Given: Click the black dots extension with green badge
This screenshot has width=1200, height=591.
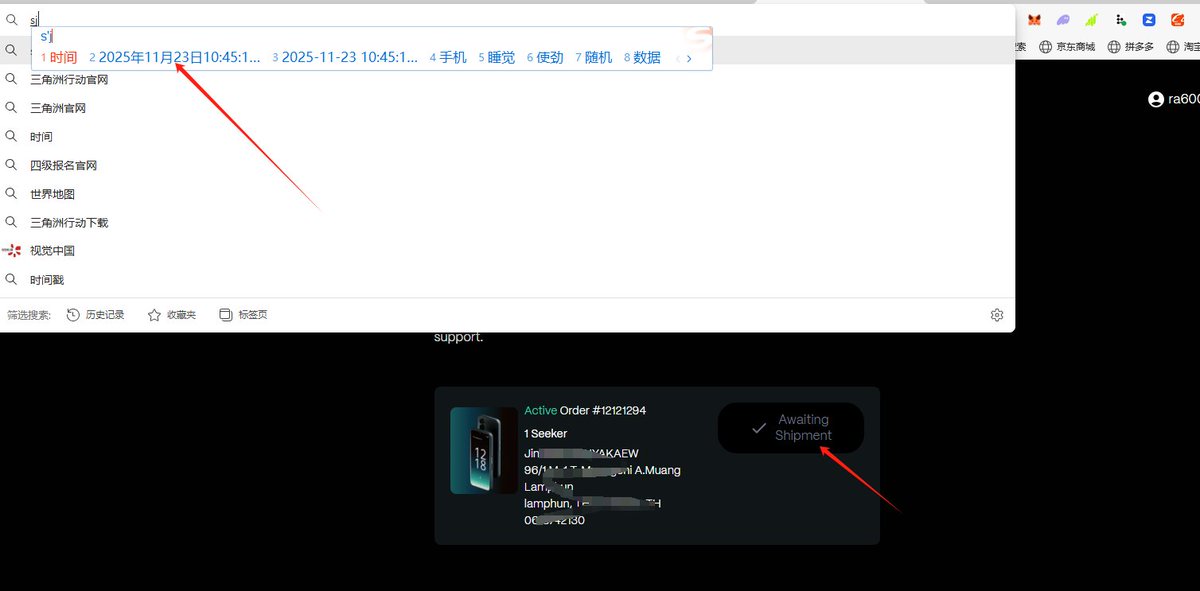Looking at the screenshot, I should coord(1122,19).
